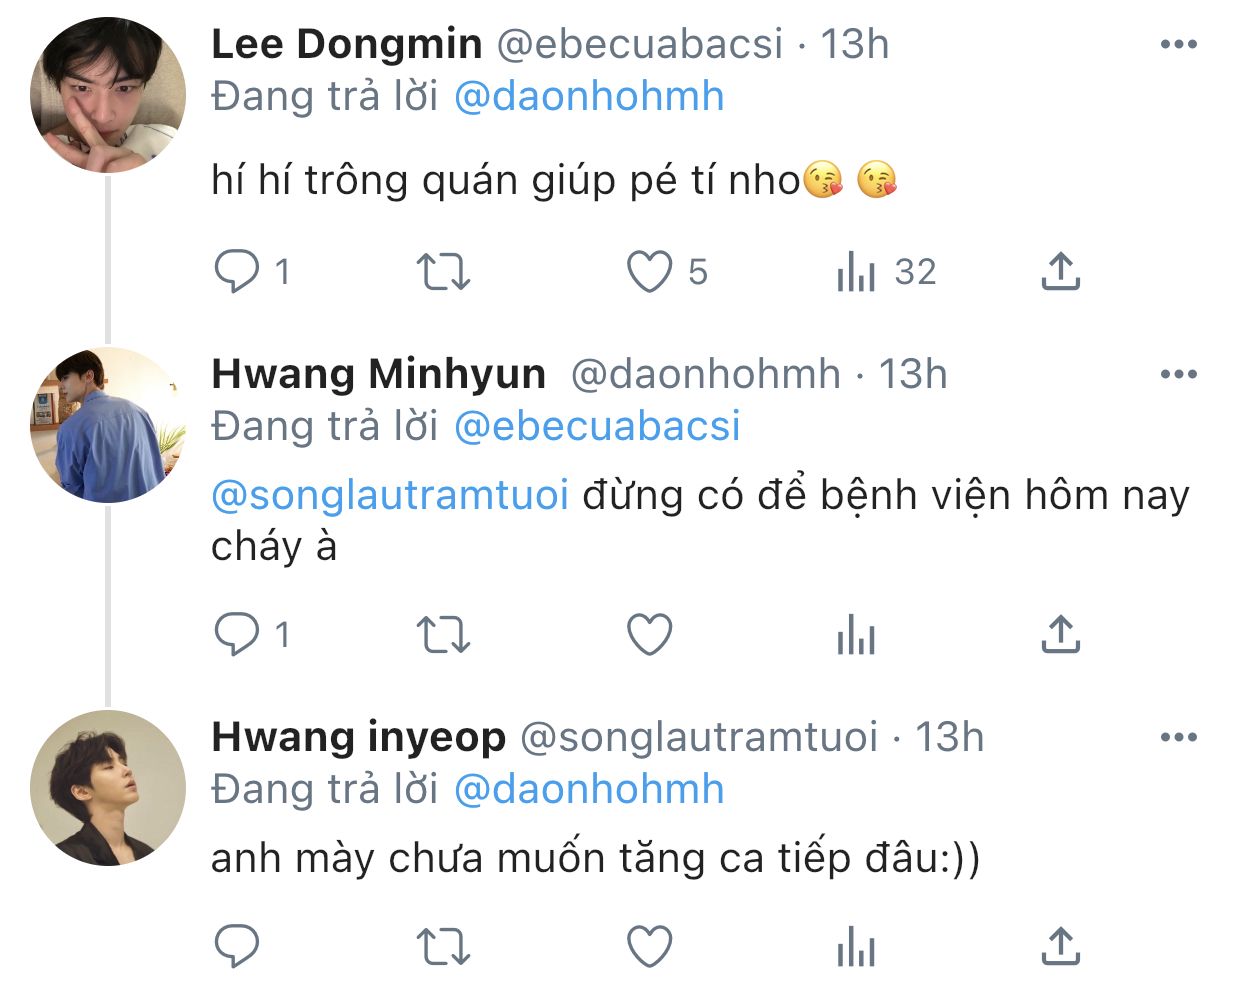Retweet Hwang Minhyun's tweet
1242x995 pixels.
point(442,634)
